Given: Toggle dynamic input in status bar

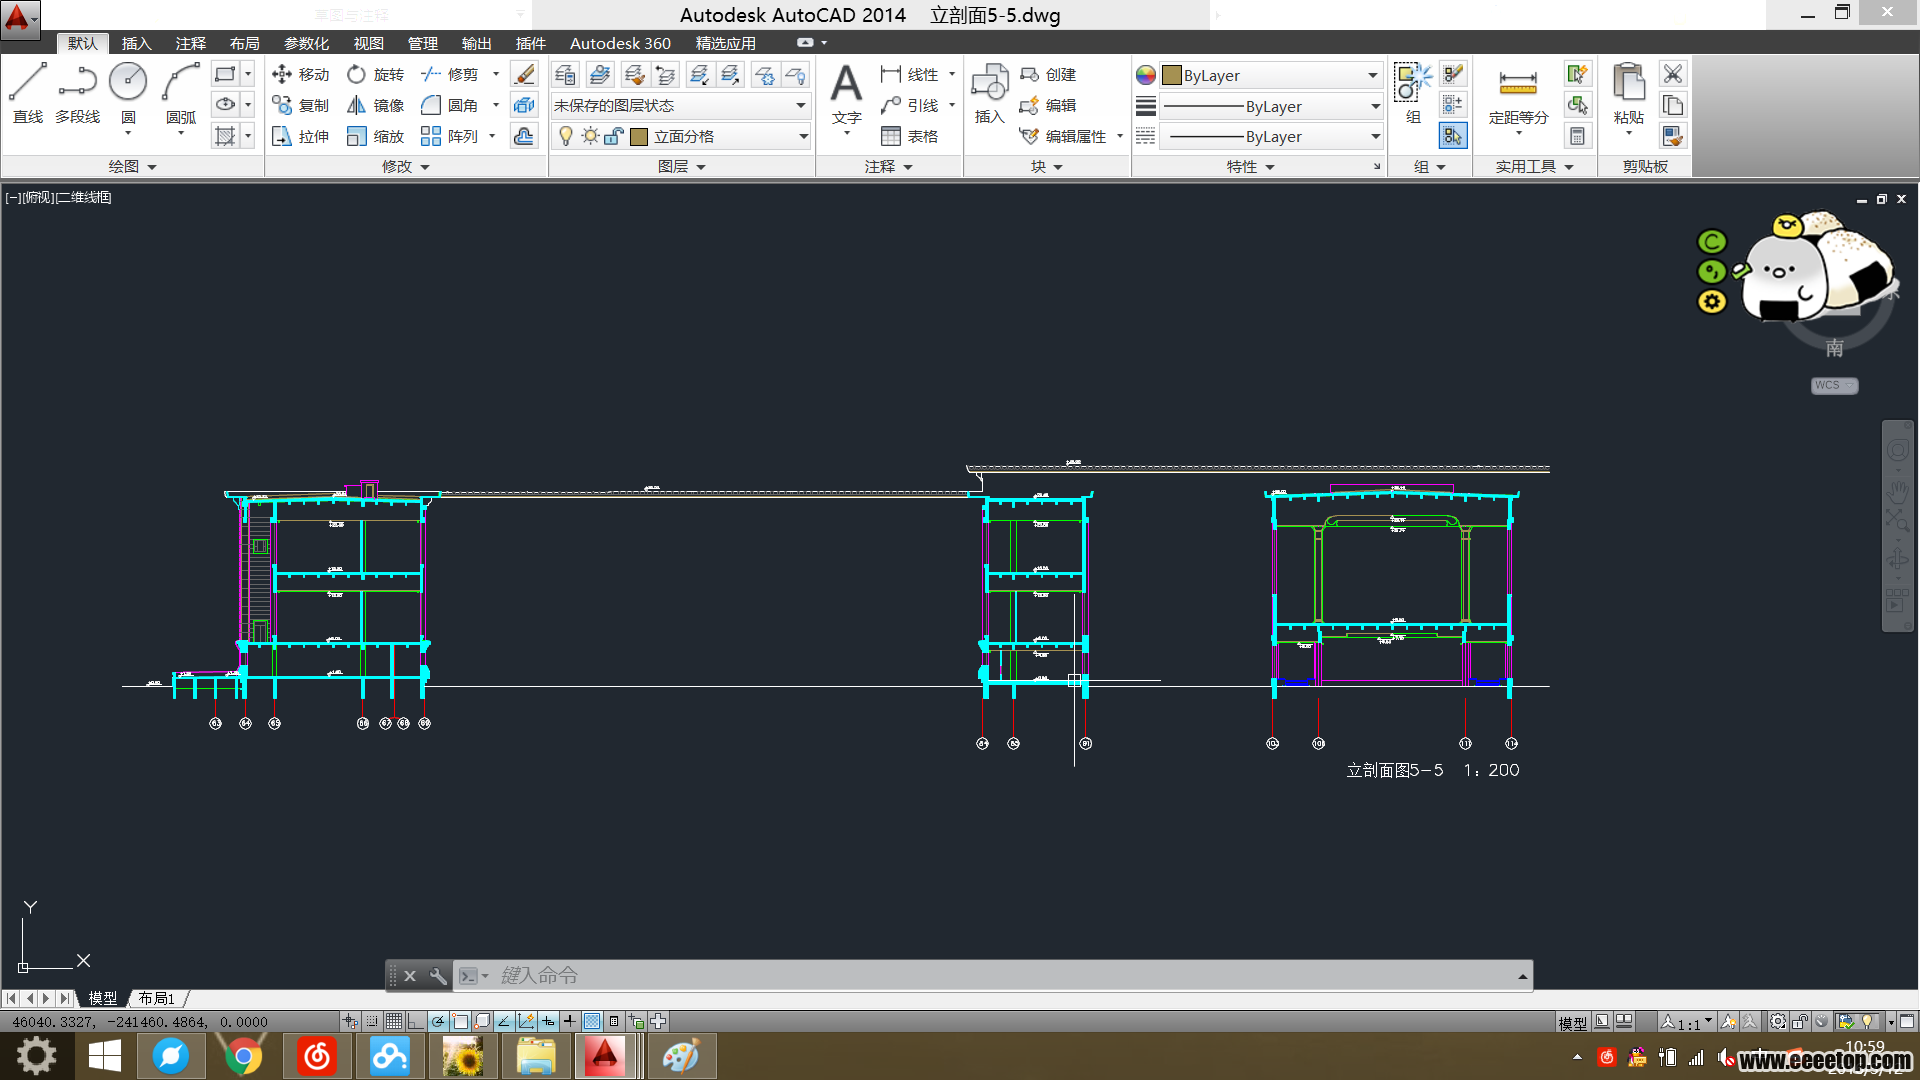Looking at the screenshot, I should (x=548, y=1021).
